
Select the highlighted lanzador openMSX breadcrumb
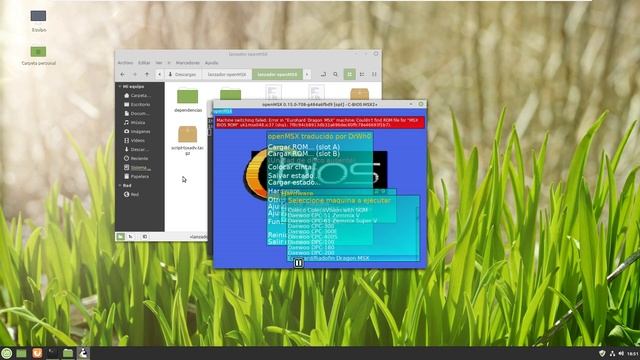tap(277, 74)
